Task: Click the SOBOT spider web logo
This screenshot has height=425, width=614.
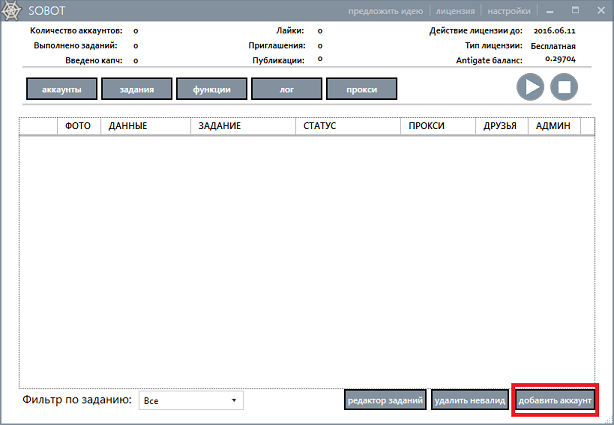Action: pyautogui.click(x=13, y=11)
